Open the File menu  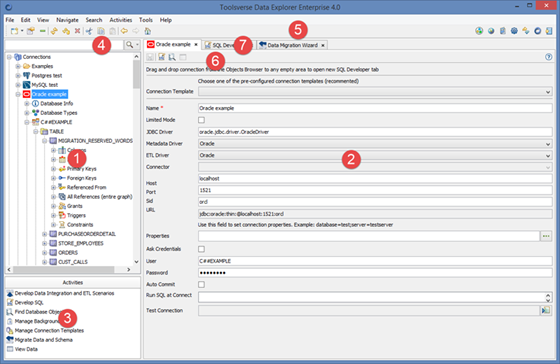[10, 20]
